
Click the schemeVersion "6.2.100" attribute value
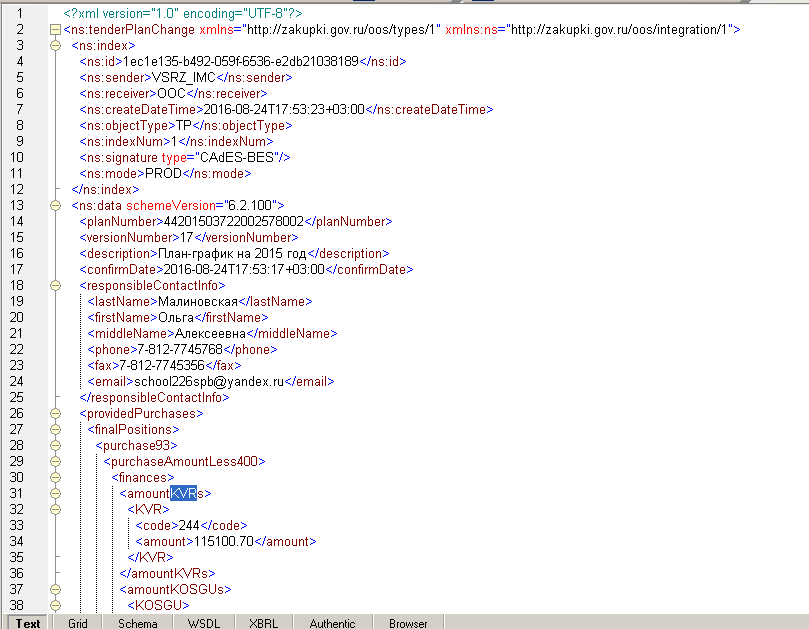click(250, 205)
